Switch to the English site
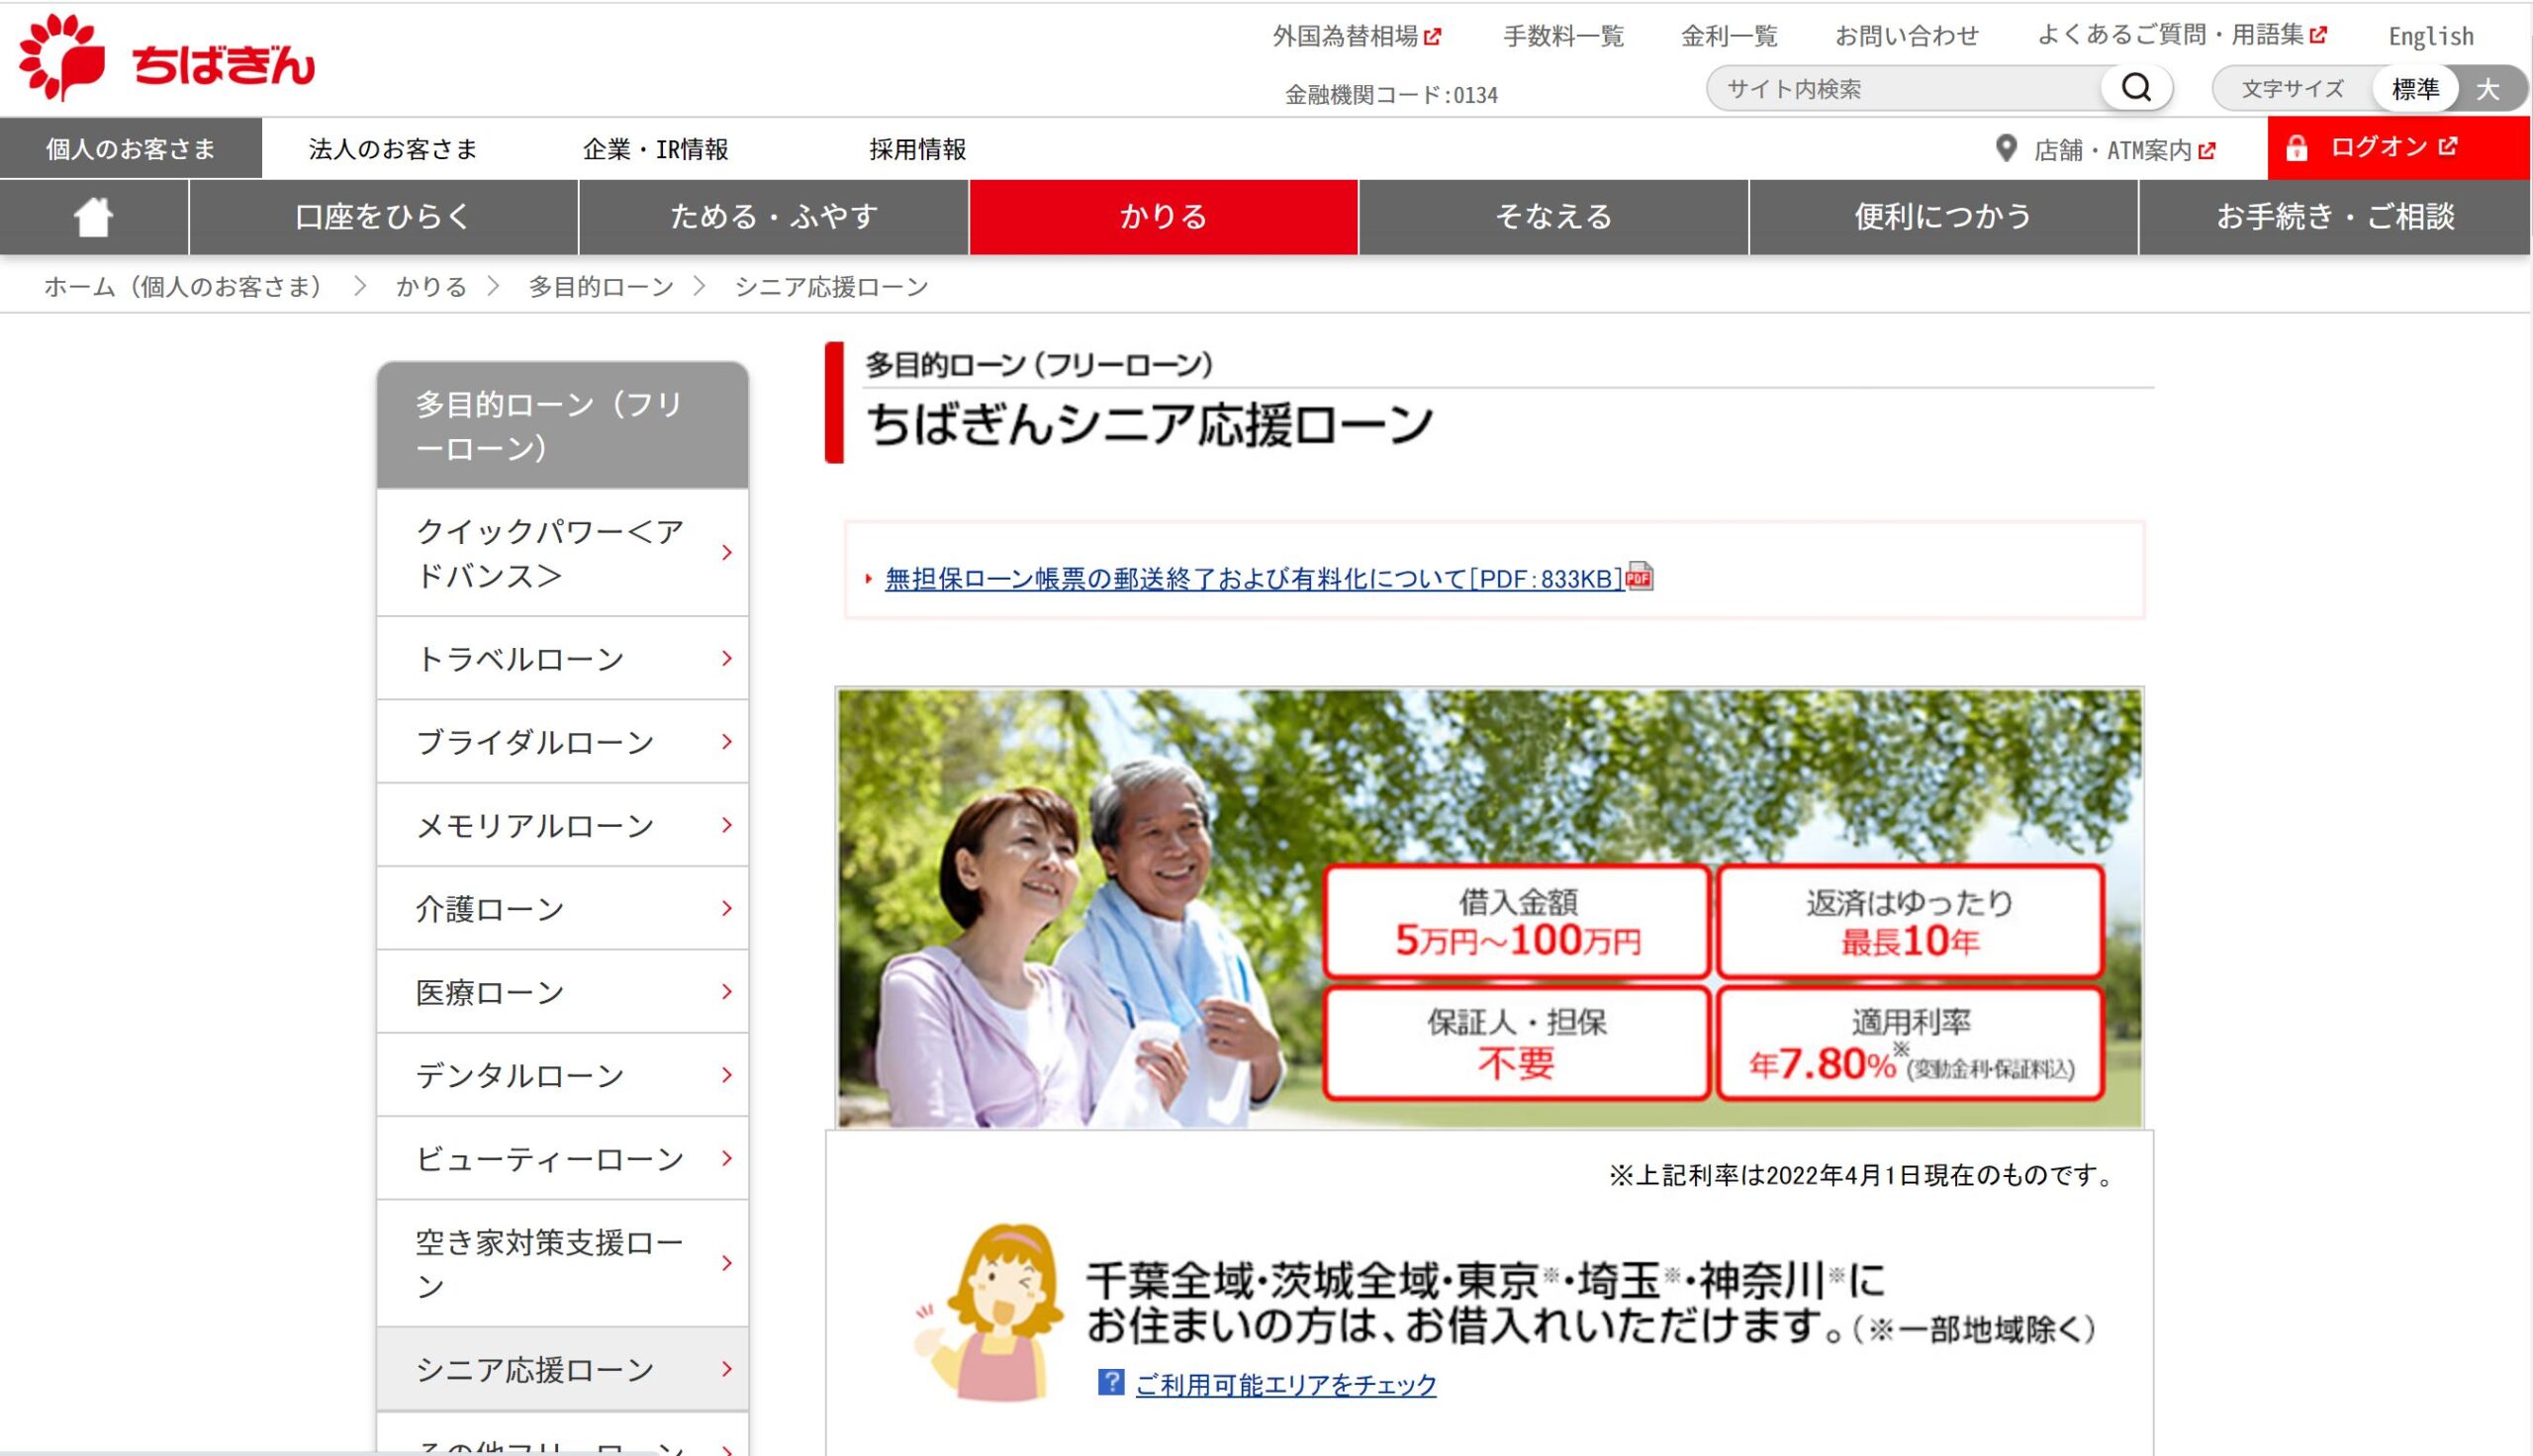This screenshot has width=2533, height=1456. [2431, 37]
